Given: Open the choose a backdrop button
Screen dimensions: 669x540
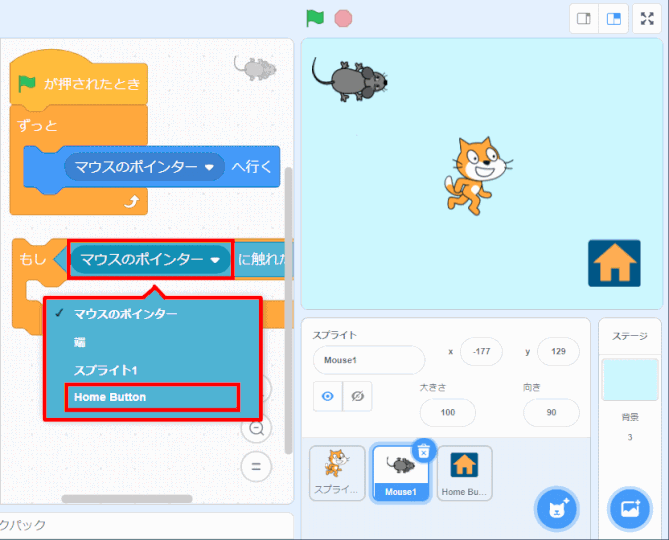Looking at the screenshot, I should pyautogui.click(x=630, y=509).
